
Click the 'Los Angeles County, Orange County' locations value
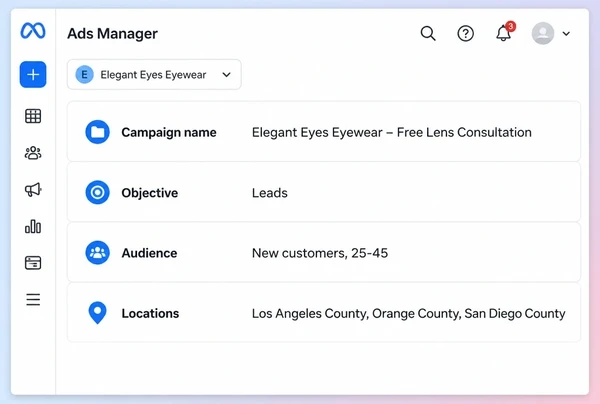pyautogui.click(x=408, y=314)
